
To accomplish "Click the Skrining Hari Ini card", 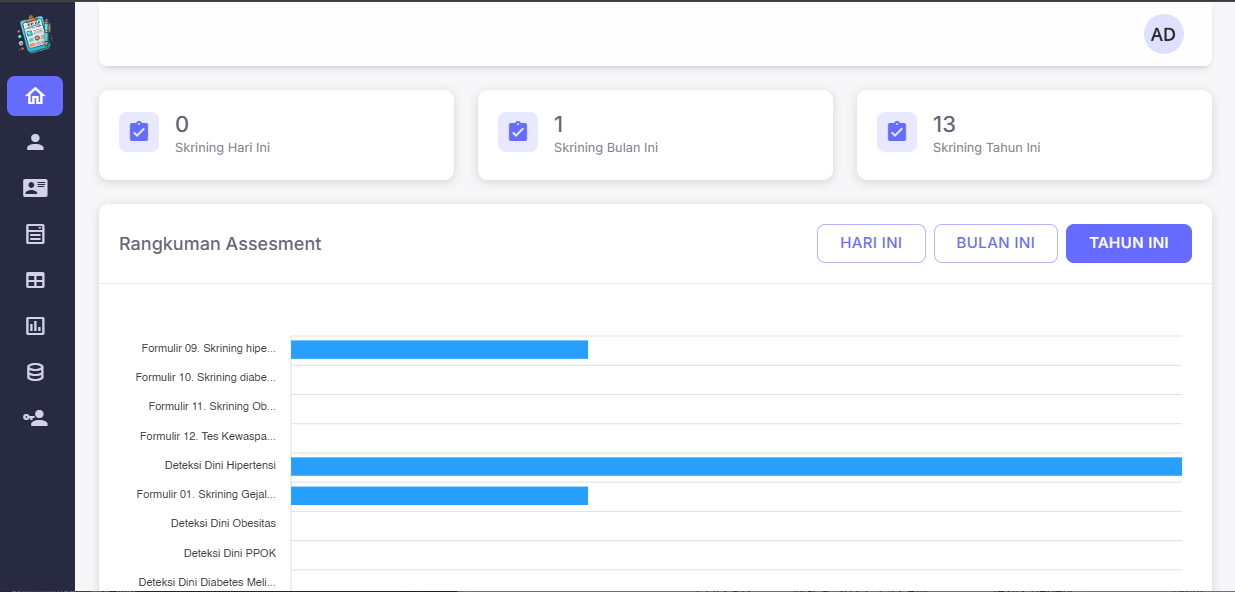I will [x=276, y=135].
